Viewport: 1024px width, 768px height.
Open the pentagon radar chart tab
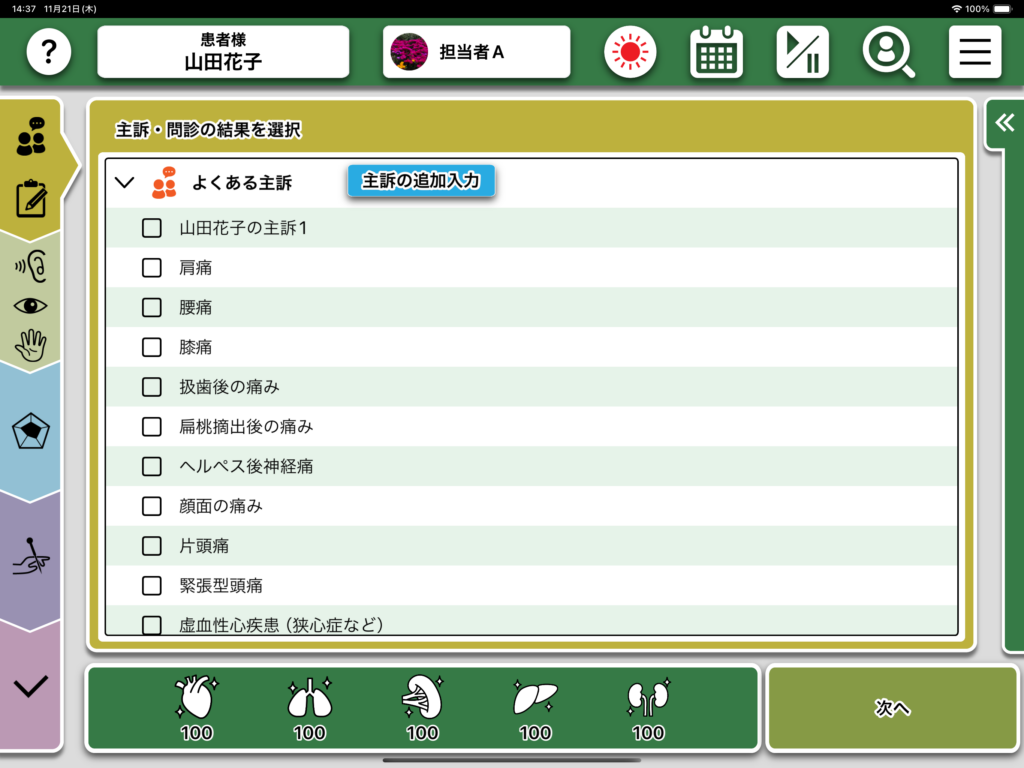click(x=32, y=432)
